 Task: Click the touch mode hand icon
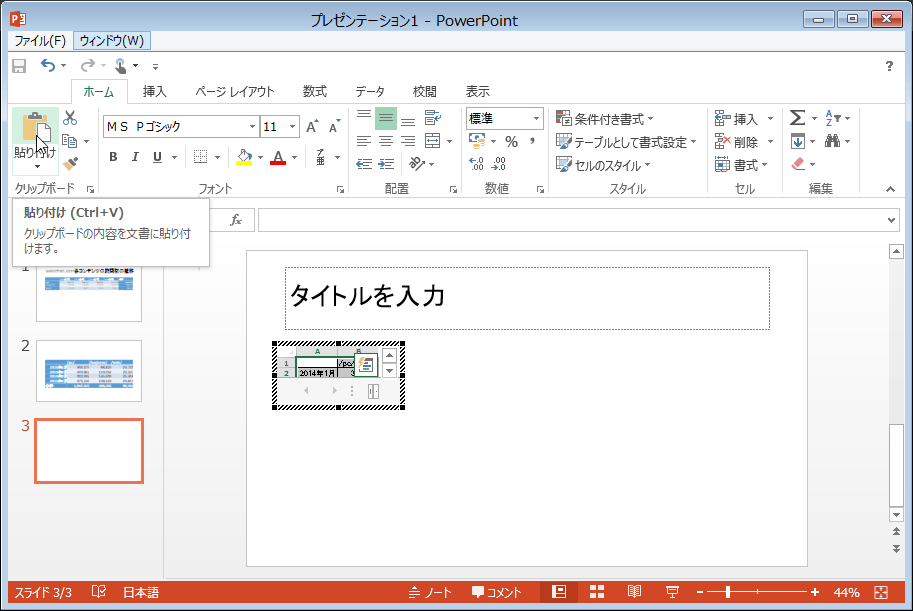pyautogui.click(x=121, y=66)
